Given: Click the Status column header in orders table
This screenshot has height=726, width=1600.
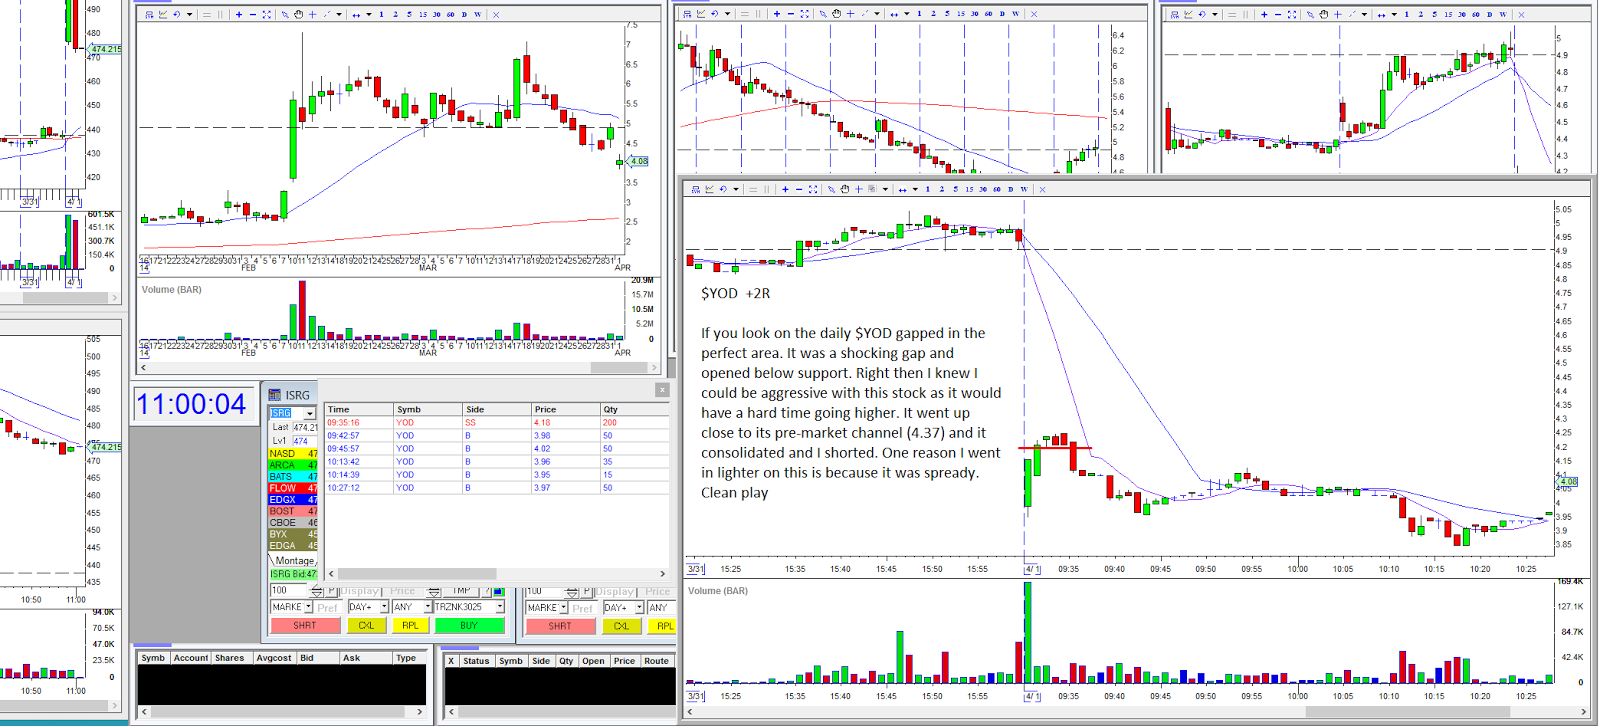Looking at the screenshot, I should click(476, 661).
